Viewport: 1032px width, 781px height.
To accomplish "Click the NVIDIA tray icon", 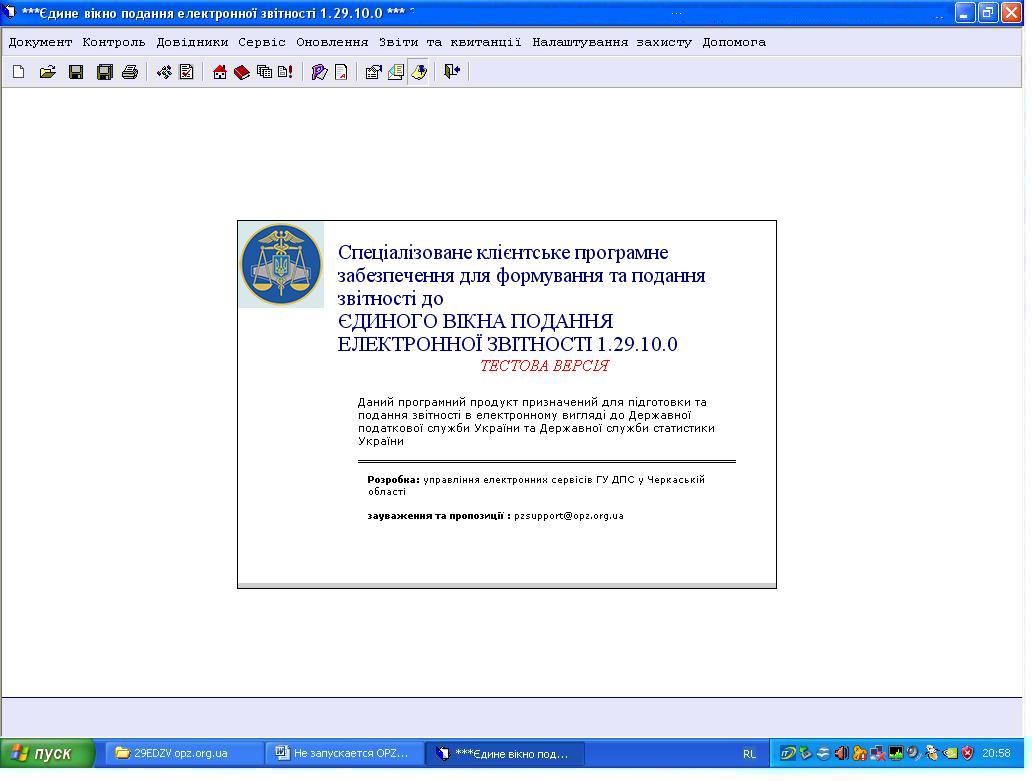I will (x=950, y=753).
